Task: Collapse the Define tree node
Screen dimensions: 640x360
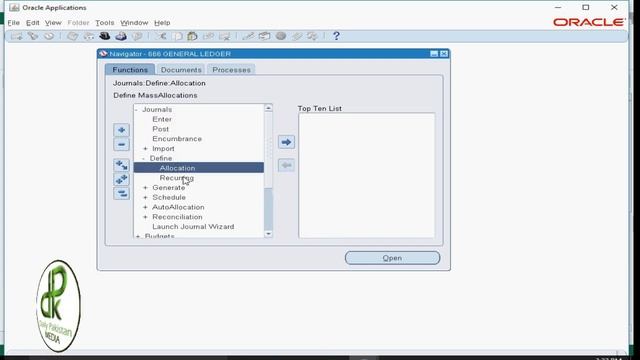Action: (x=143, y=158)
